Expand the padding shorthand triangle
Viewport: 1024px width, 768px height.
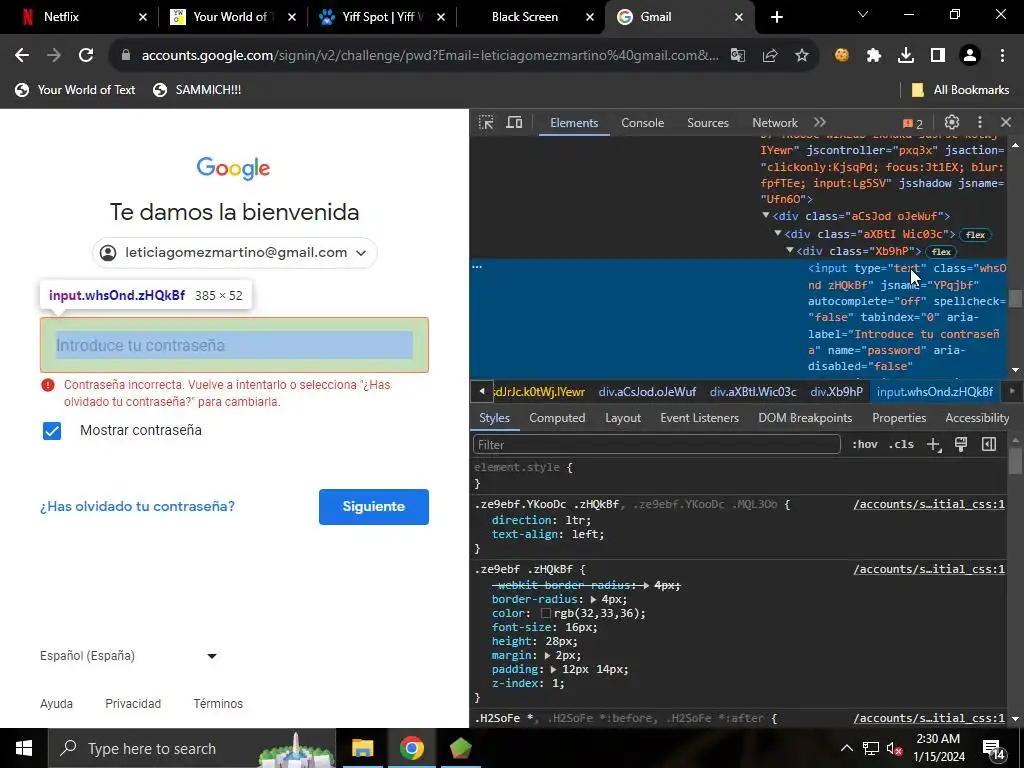[554, 669]
